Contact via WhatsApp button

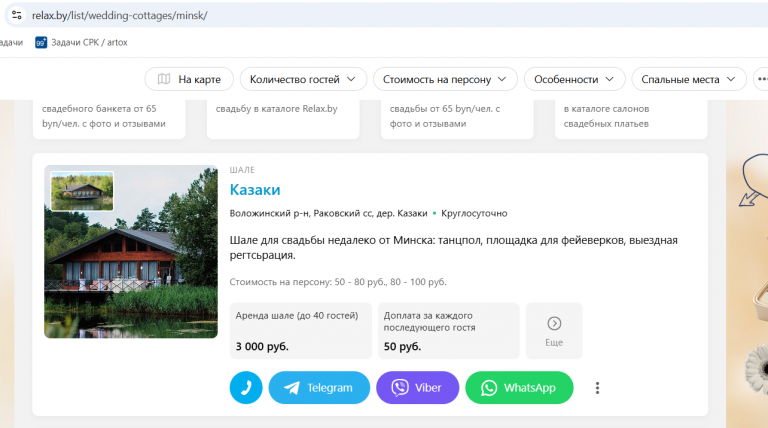[x=519, y=388]
